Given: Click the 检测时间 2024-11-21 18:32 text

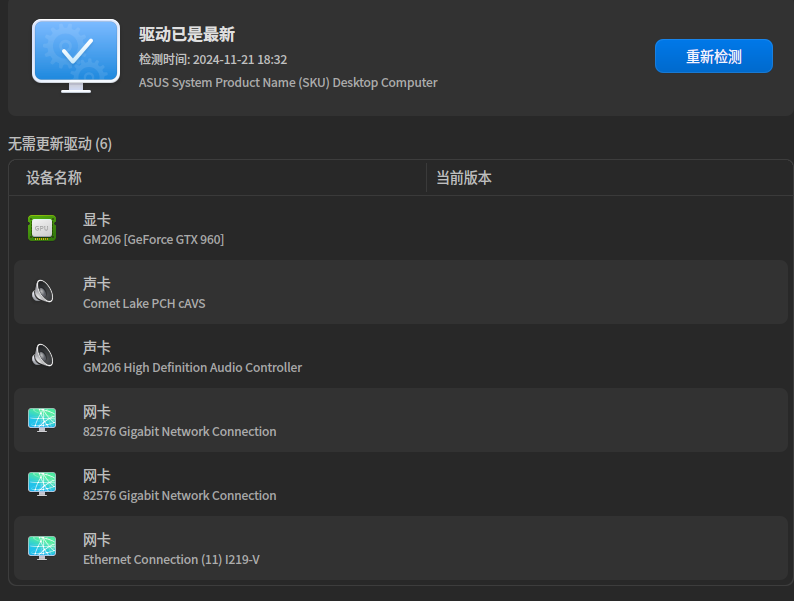Looking at the screenshot, I should (x=213, y=60).
